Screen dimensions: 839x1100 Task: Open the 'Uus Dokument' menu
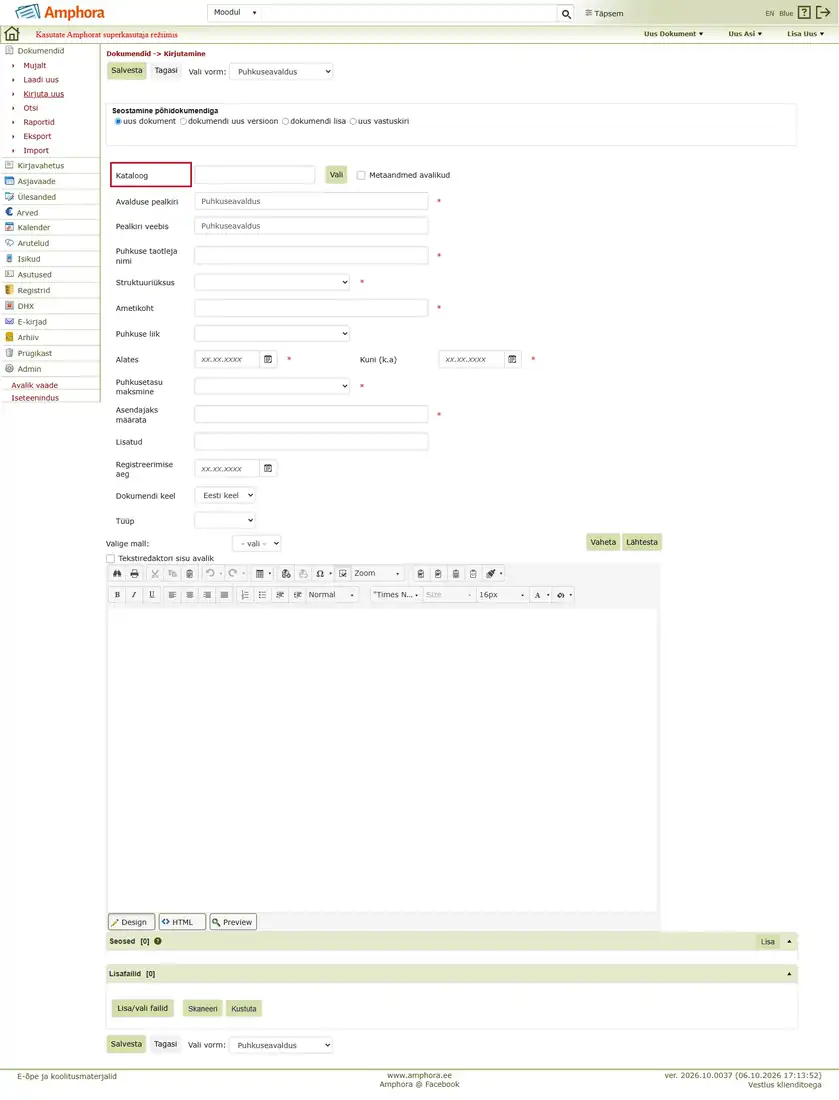coord(673,34)
